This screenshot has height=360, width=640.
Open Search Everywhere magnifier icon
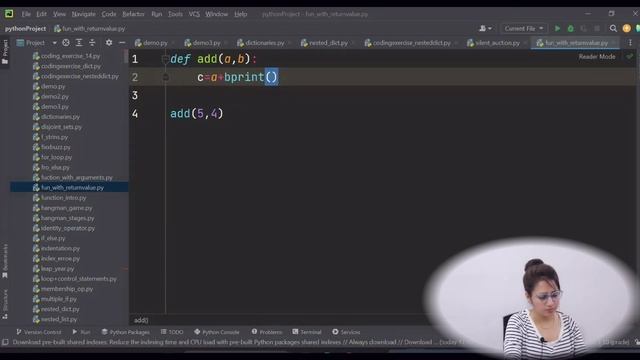pos(613,29)
